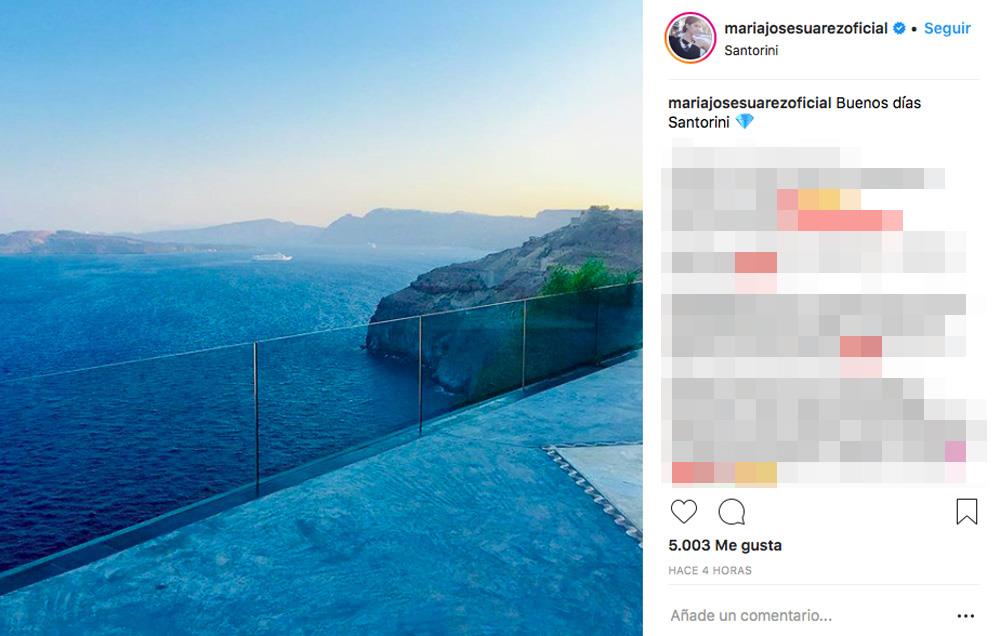Screen dimensions: 1000x636
Task: Open mariajosesuarezoficial's profile avatar
Action: [x=690, y=38]
